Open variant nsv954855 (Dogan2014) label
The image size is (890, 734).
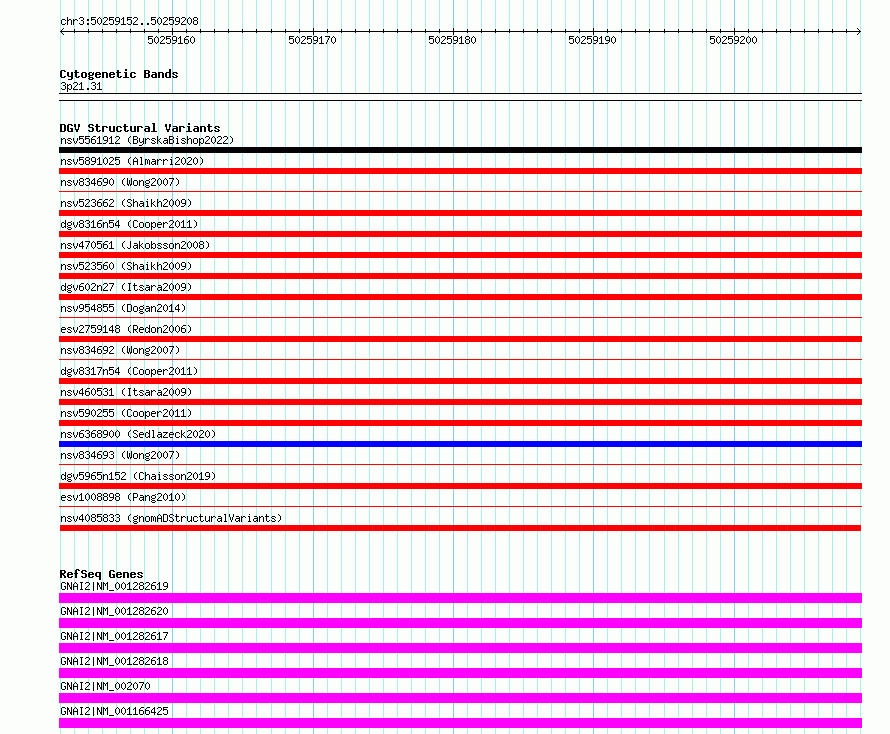[123, 308]
